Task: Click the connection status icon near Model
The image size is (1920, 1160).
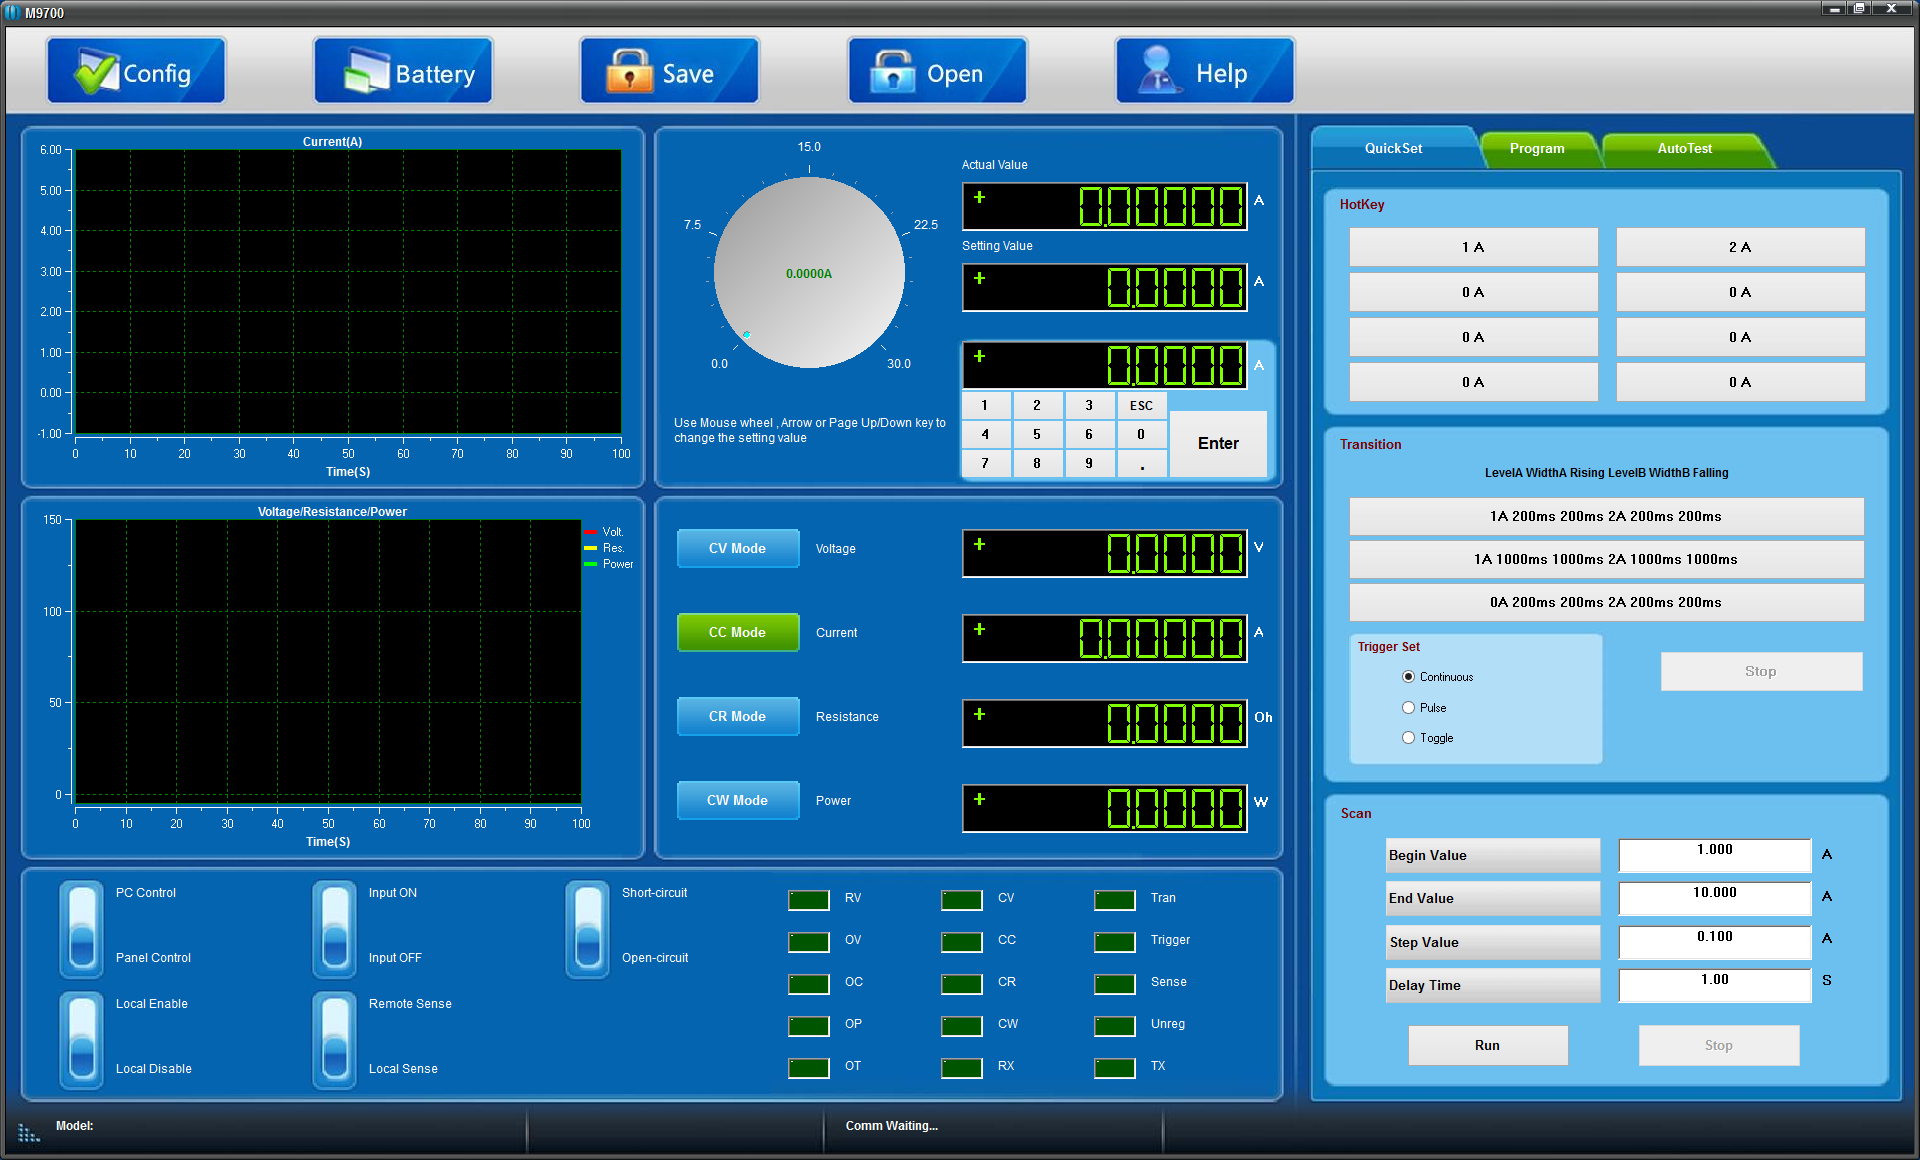Action: pos(29,1131)
